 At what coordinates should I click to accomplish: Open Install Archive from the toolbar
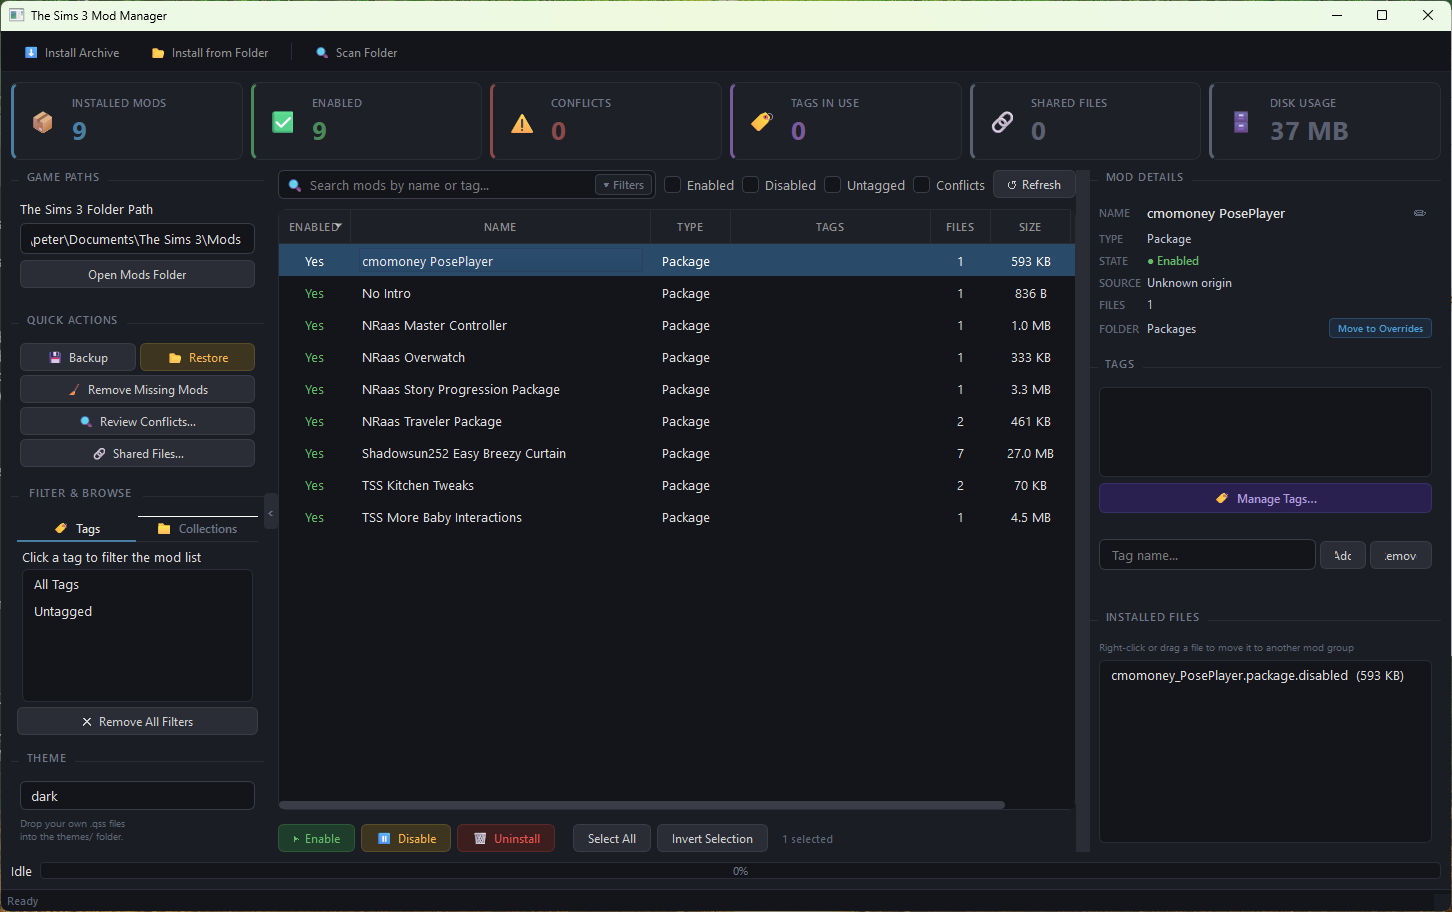pos(72,53)
